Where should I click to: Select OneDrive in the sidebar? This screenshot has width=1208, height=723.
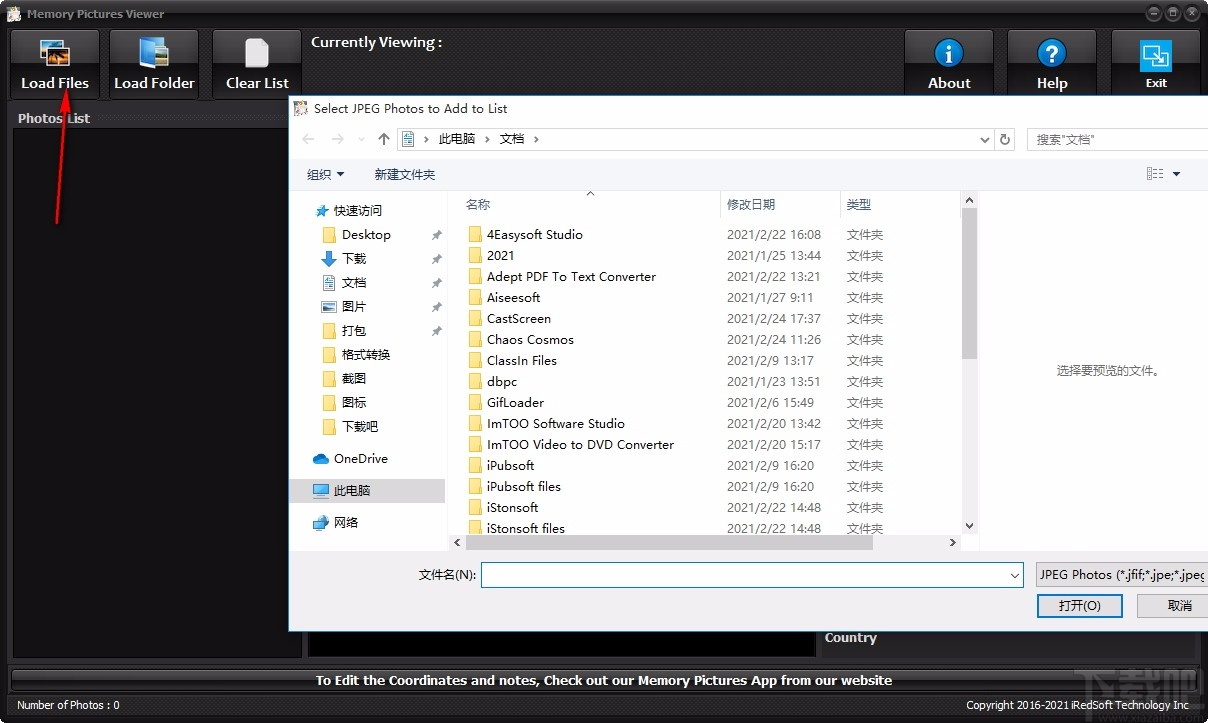(x=361, y=458)
